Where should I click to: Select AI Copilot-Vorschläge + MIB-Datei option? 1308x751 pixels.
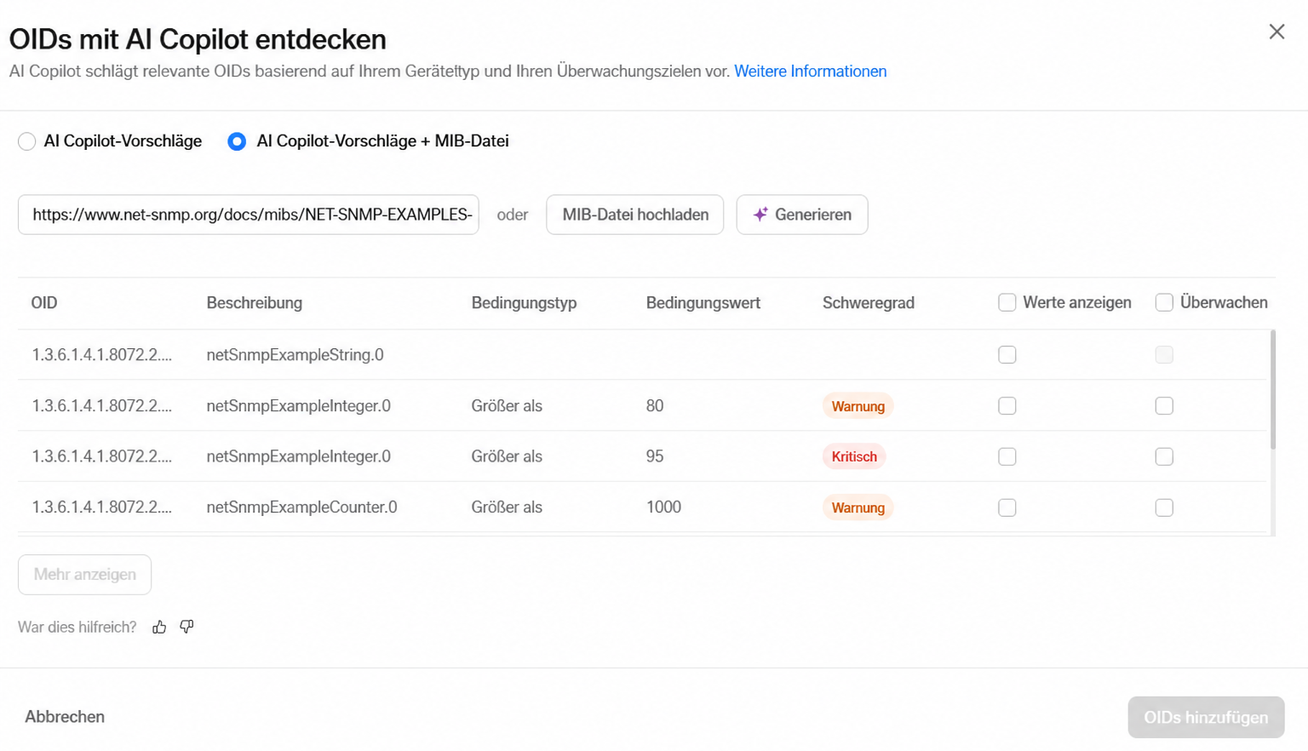[237, 142]
